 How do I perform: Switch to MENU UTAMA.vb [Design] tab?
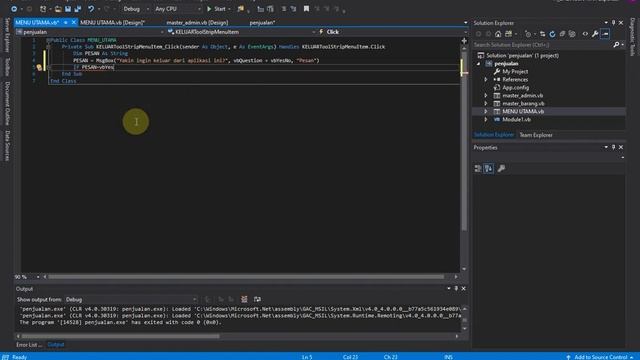tap(112, 22)
